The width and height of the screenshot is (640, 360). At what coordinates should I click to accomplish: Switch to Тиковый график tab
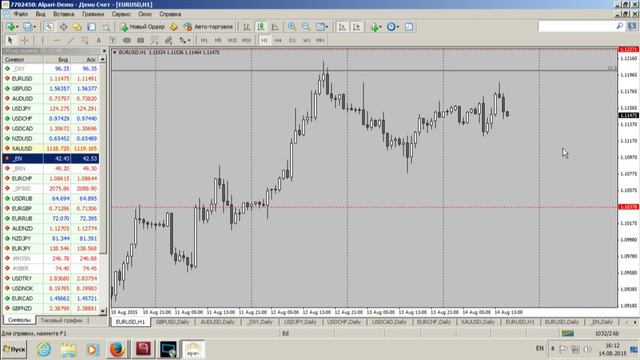(61, 320)
